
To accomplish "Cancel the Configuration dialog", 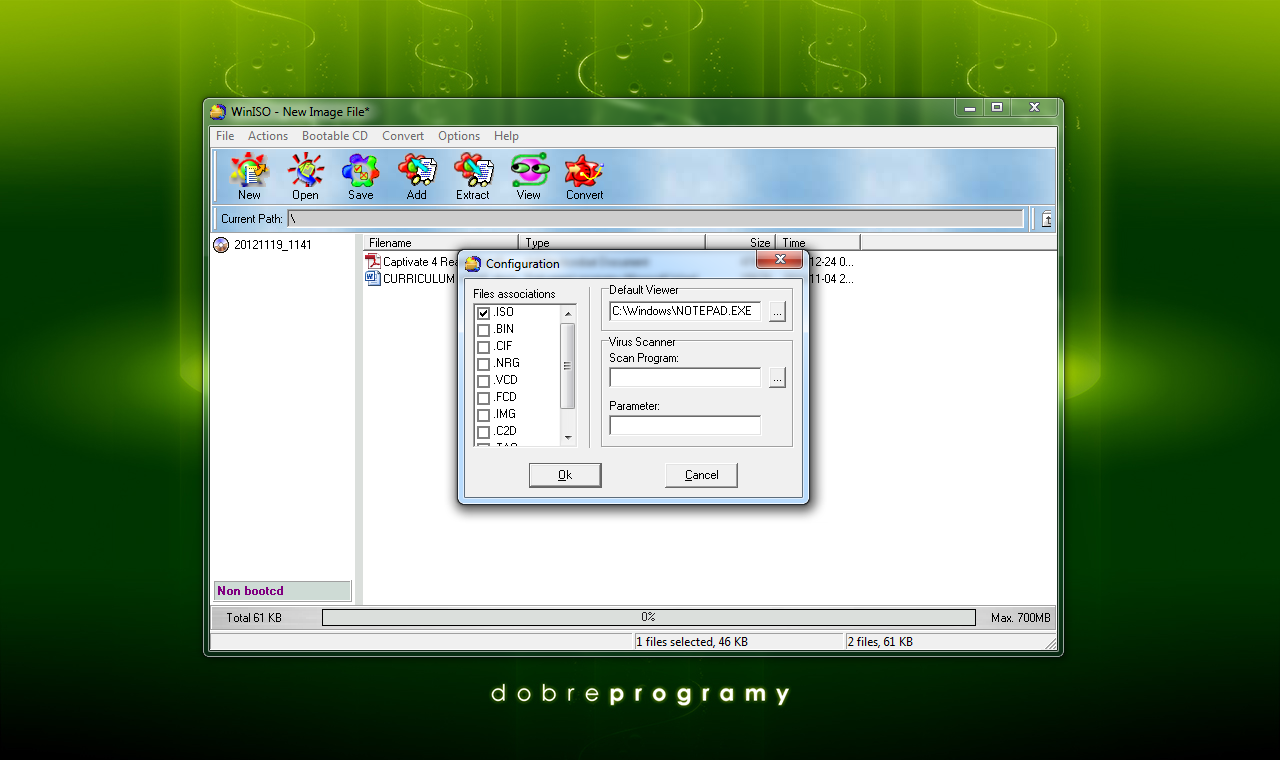I will coord(701,475).
